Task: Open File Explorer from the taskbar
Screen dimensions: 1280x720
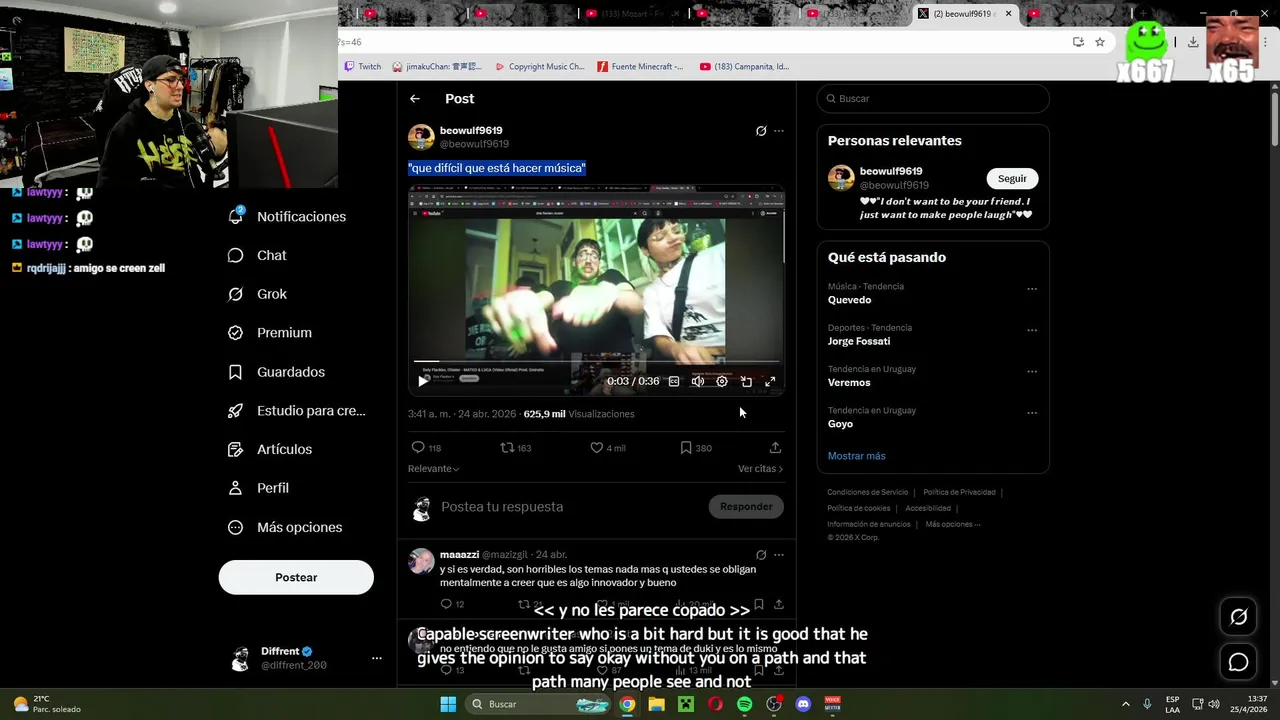Action: tap(656, 704)
